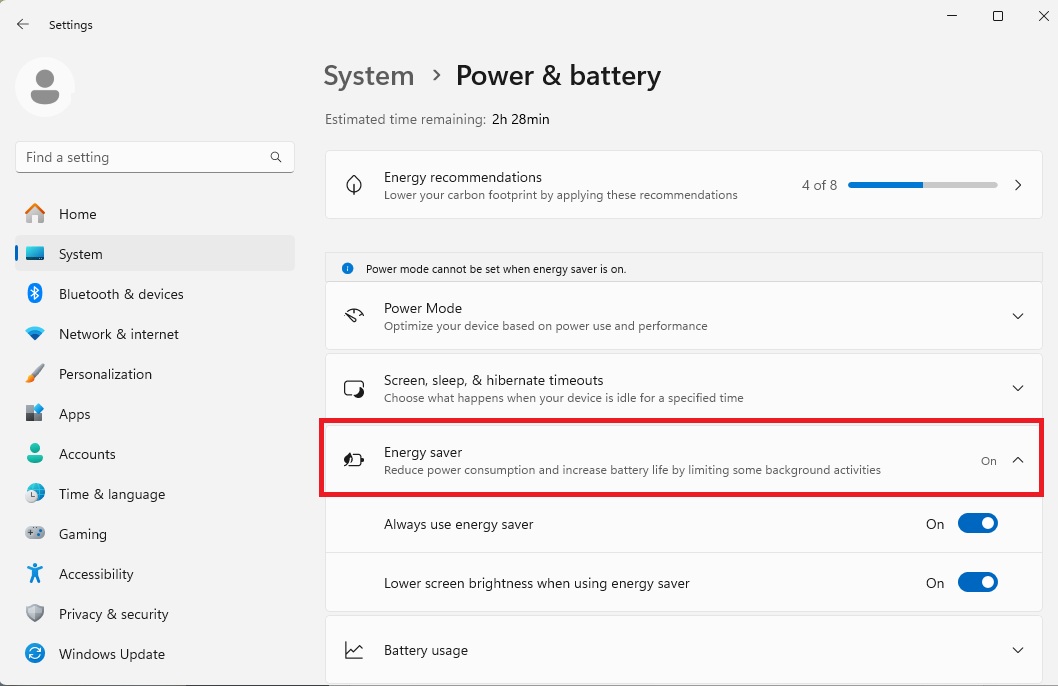The height and width of the screenshot is (686, 1058).
Task: Click the Bluetooth icon in sidebar
Action: tap(35, 293)
